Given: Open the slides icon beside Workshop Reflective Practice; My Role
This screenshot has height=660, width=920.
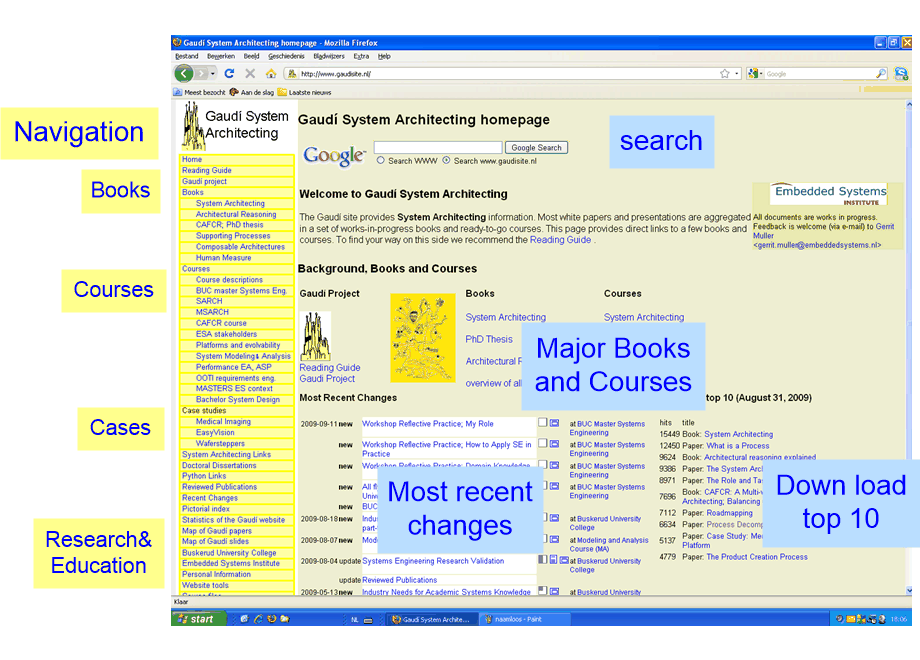Looking at the screenshot, I should [554, 423].
